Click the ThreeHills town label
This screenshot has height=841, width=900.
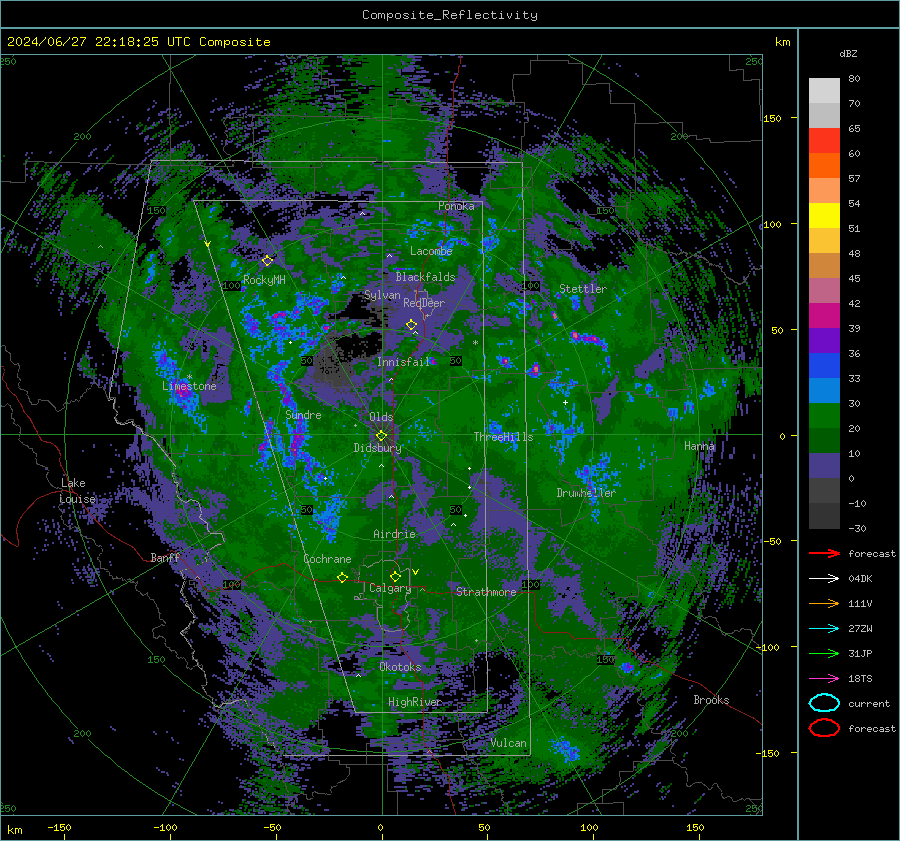tap(503, 437)
